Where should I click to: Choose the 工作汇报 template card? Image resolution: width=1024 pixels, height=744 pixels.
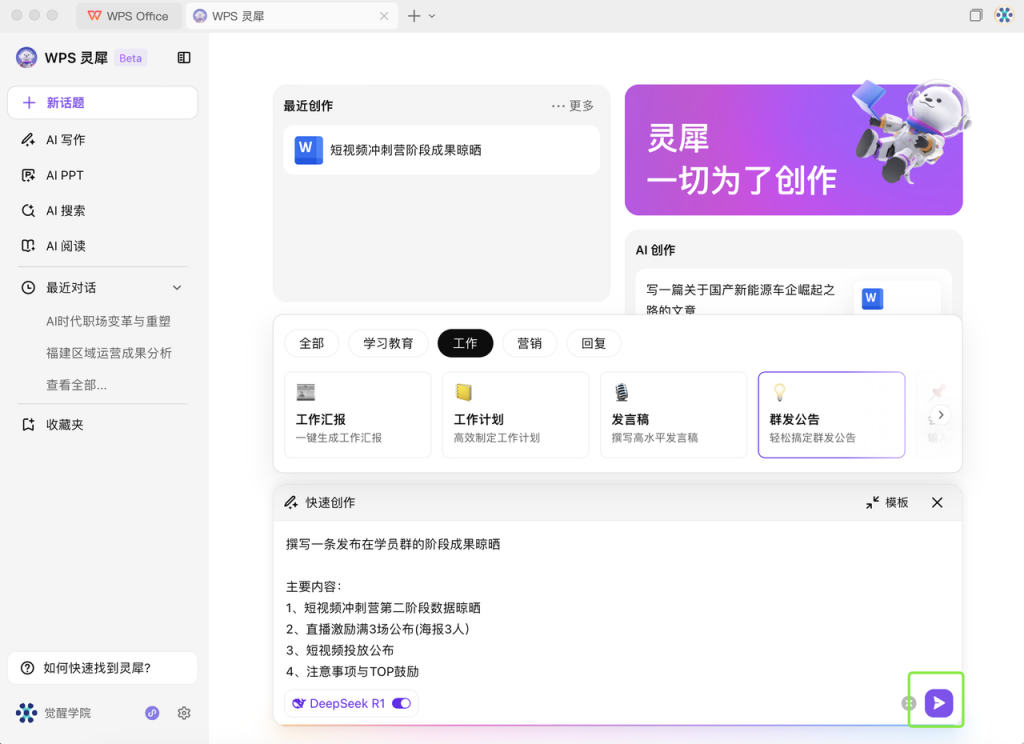click(358, 415)
